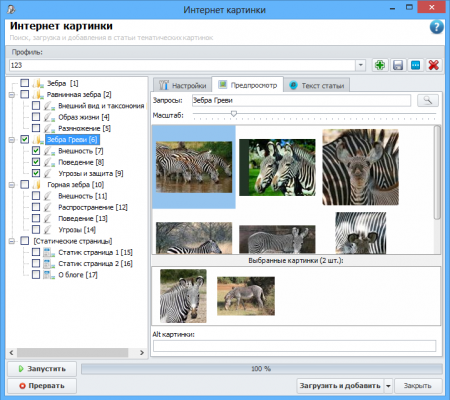Select the Поведение [13] tree item
The width and height of the screenshot is (450, 400).
83,219
